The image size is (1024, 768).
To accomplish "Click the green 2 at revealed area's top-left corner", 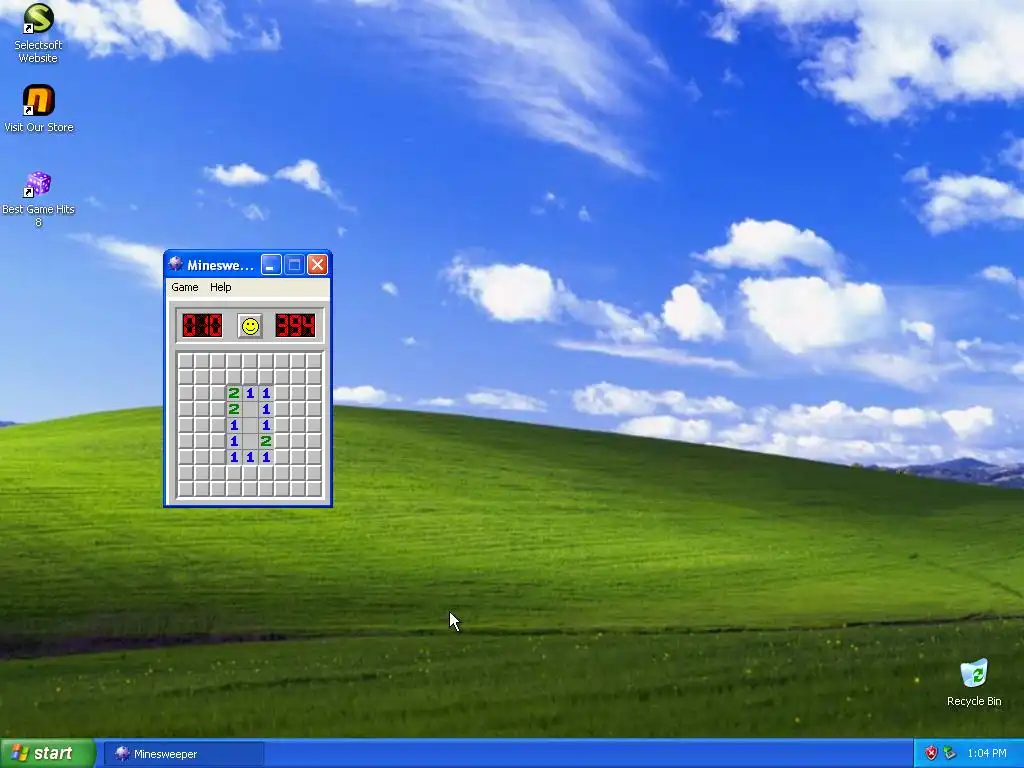I will pos(234,393).
